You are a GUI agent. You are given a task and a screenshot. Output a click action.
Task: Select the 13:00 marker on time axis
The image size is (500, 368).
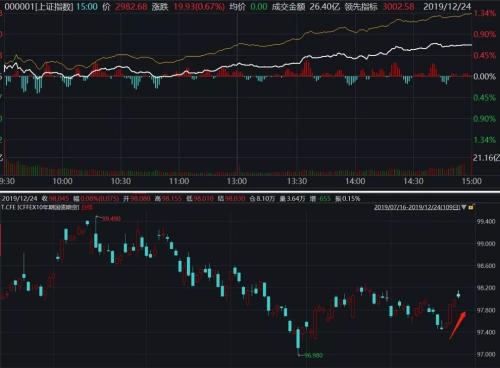(237, 181)
